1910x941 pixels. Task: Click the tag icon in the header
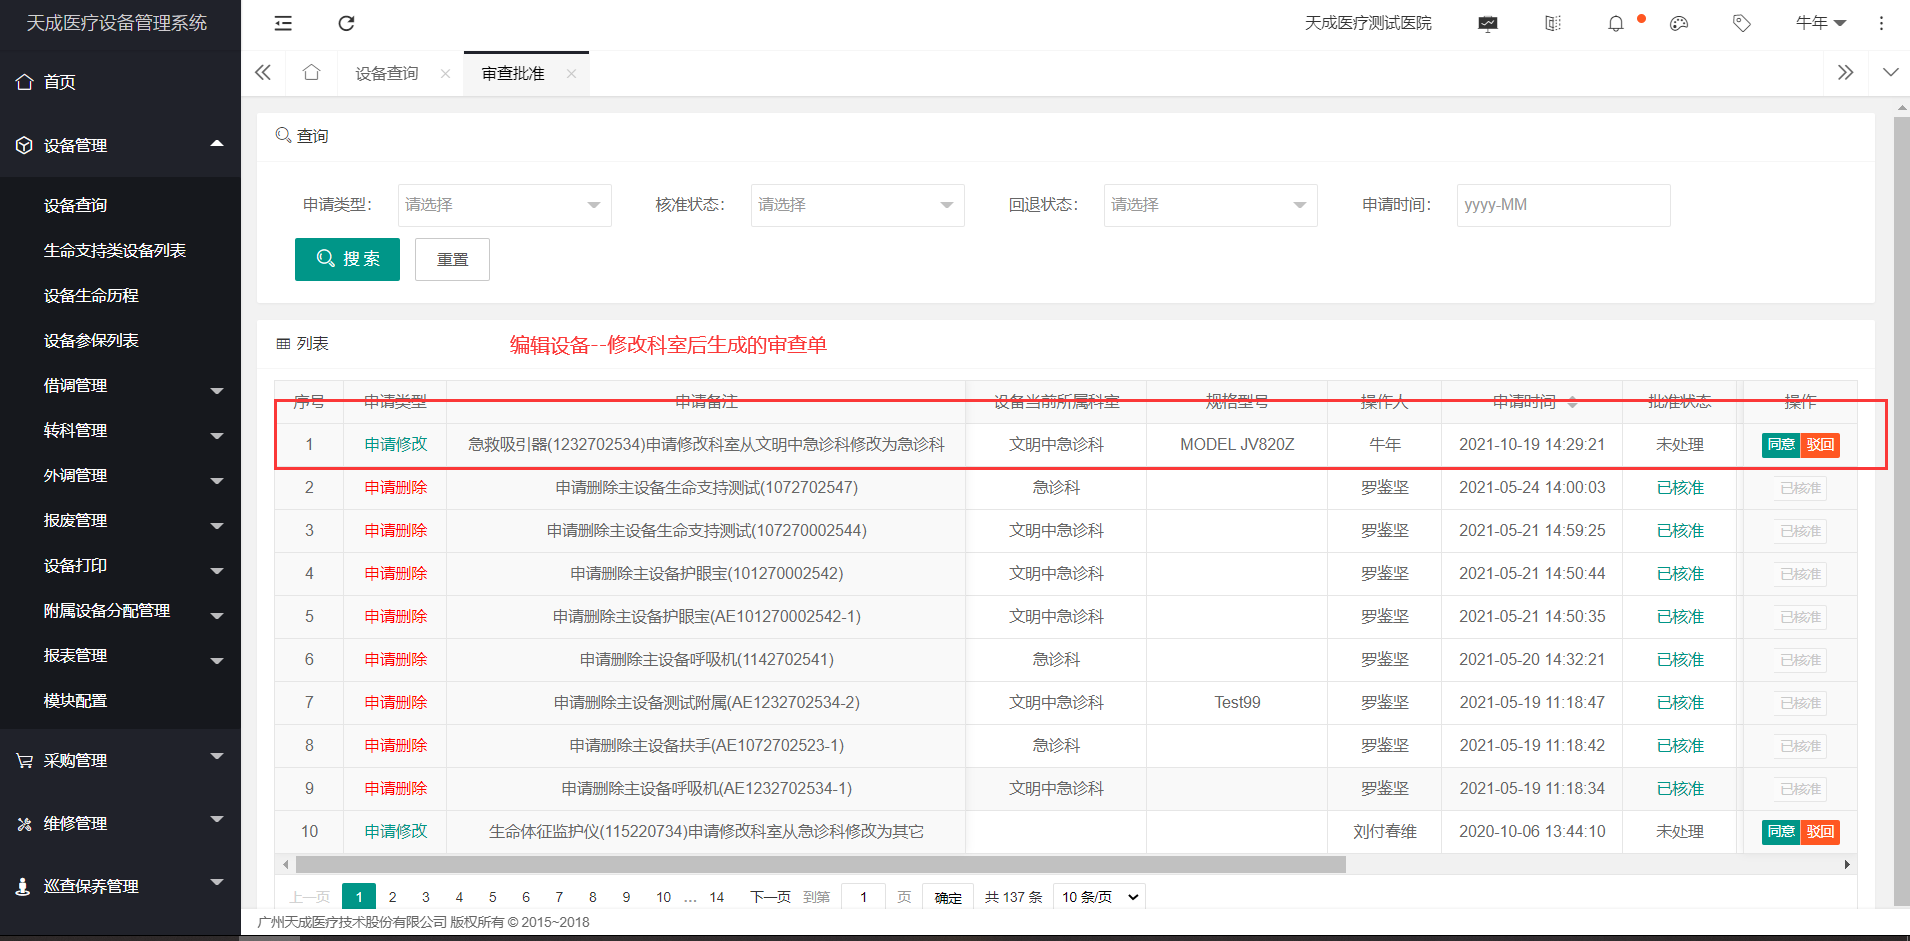point(1742,23)
